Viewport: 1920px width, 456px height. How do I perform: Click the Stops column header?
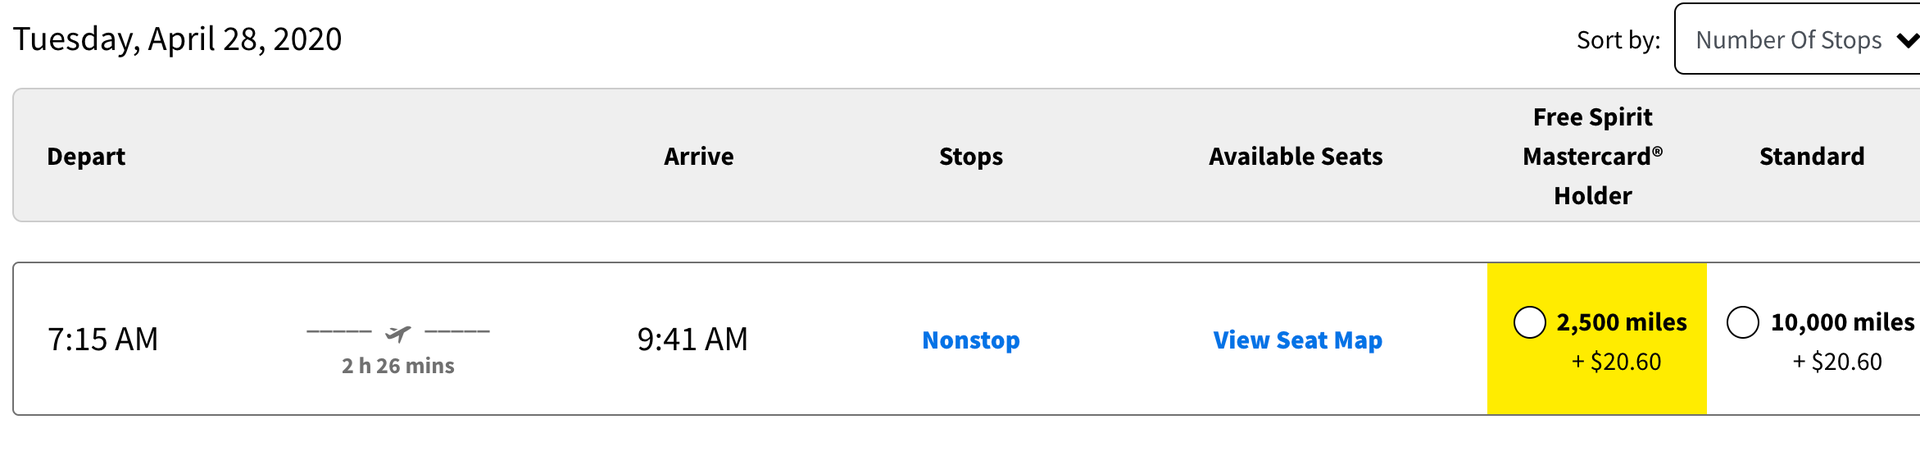[x=970, y=157]
